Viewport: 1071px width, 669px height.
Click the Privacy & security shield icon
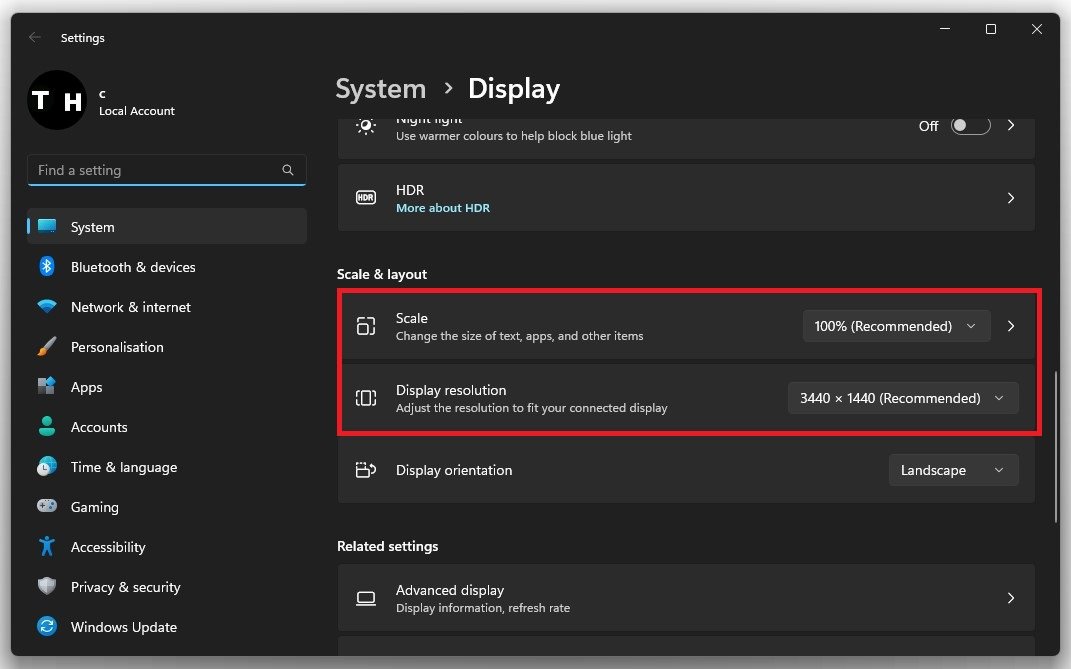tap(47, 587)
